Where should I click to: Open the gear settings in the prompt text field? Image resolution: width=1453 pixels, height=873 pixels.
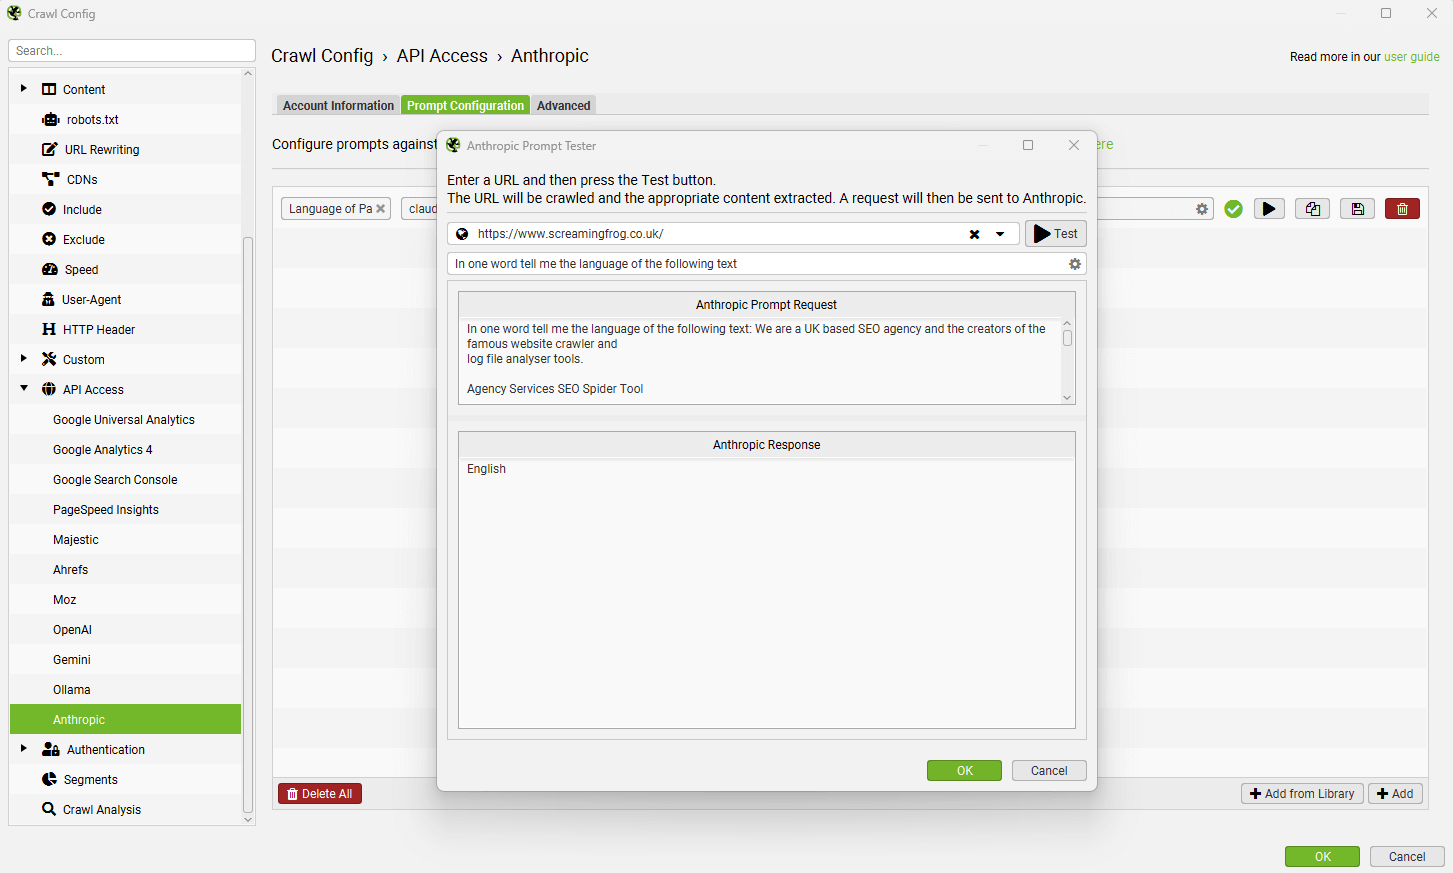coord(1075,264)
